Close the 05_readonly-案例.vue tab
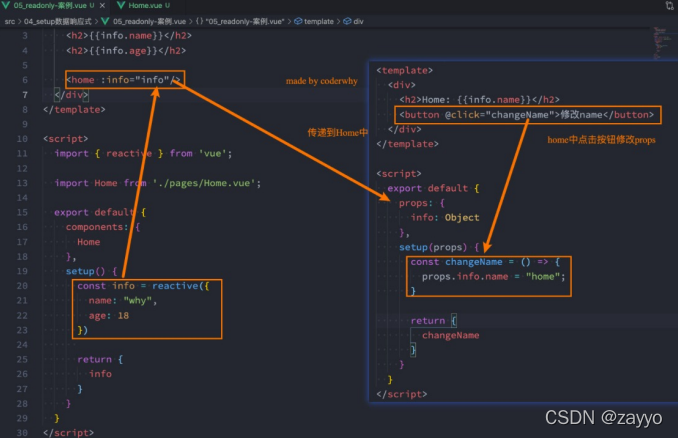The image size is (678, 438). 102,6
